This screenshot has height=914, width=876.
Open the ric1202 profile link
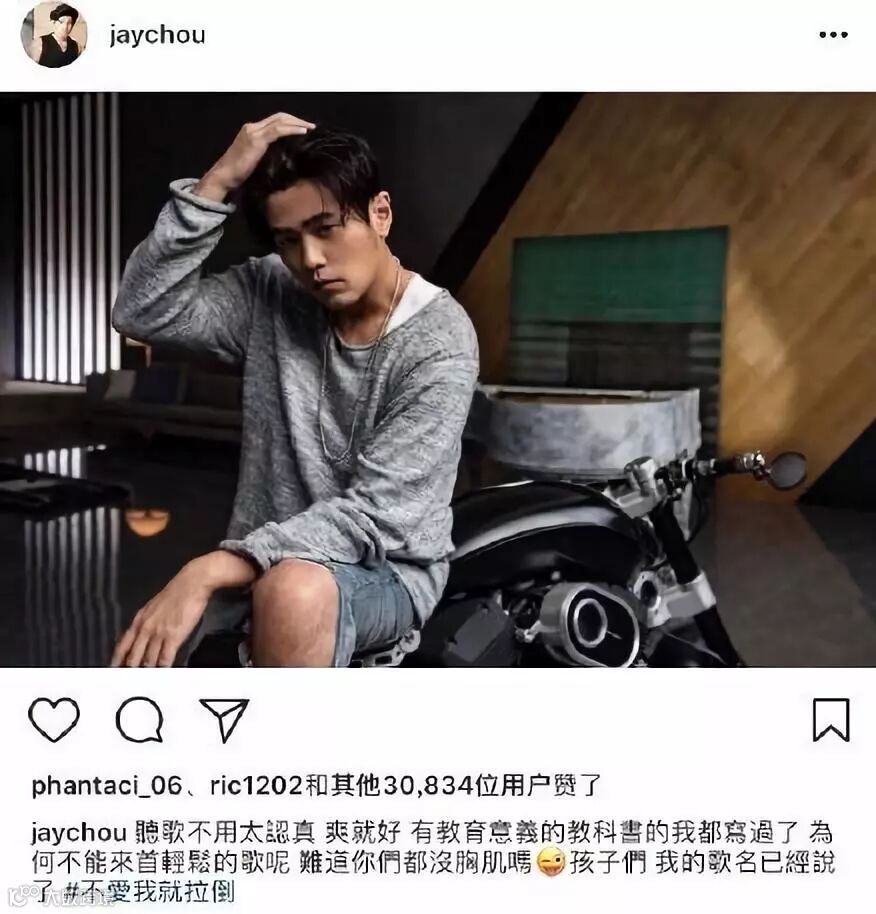(x=256, y=786)
